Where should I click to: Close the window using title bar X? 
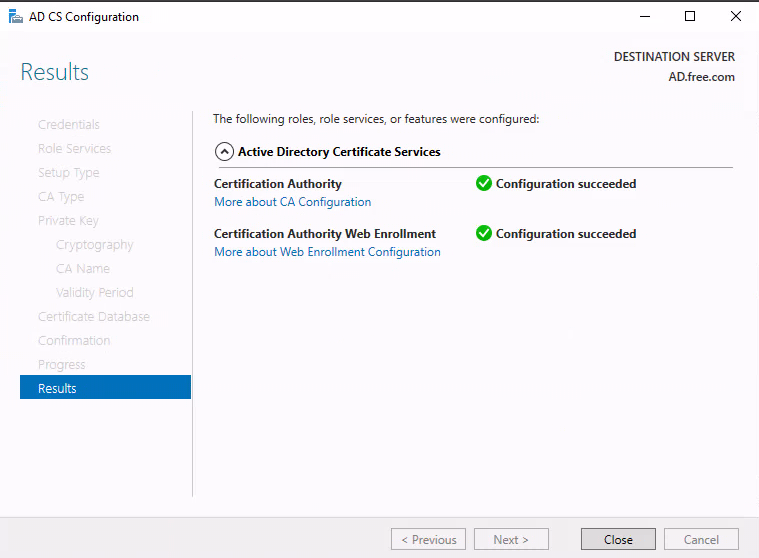(x=735, y=16)
